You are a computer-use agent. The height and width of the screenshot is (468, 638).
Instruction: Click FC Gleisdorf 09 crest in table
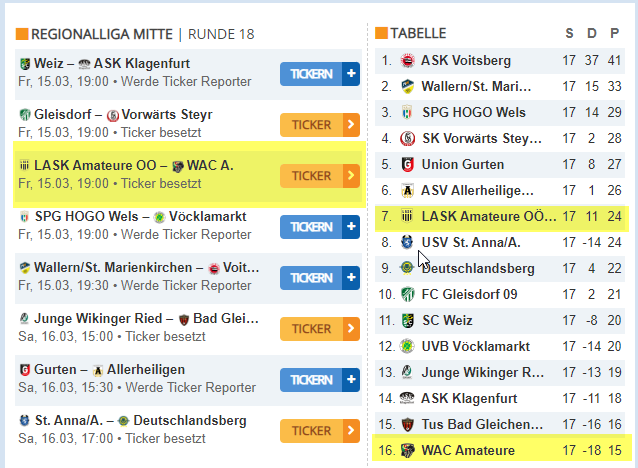(407, 294)
